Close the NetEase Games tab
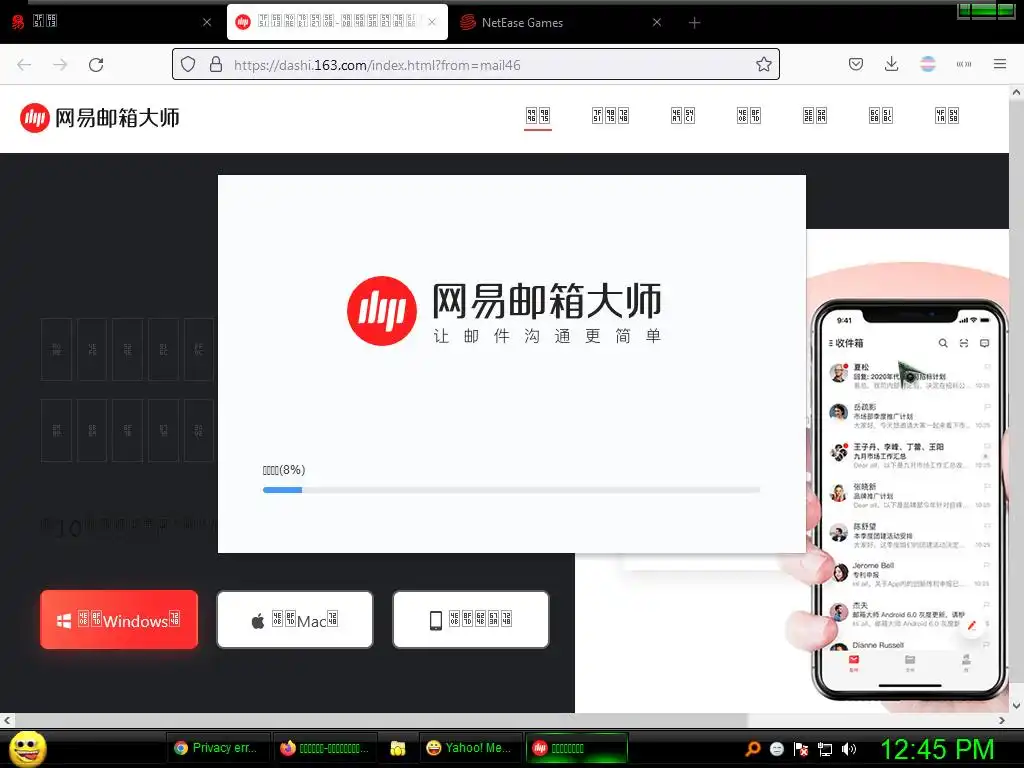Viewport: 1024px width, 768px height. [x=657, y=22]
